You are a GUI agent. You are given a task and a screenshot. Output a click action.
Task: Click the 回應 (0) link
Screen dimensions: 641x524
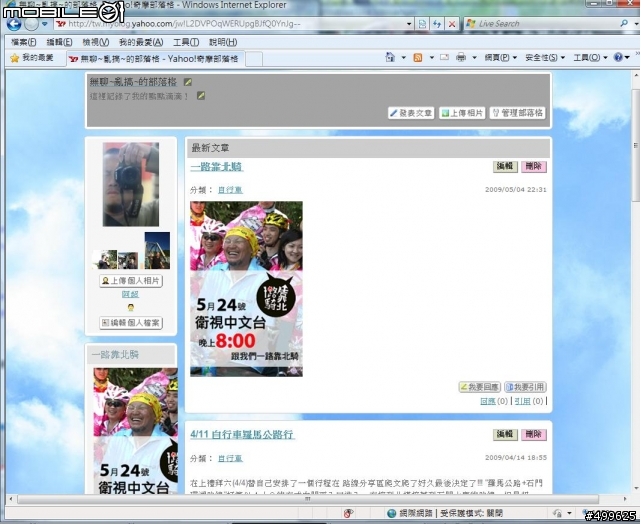[493, 401]
